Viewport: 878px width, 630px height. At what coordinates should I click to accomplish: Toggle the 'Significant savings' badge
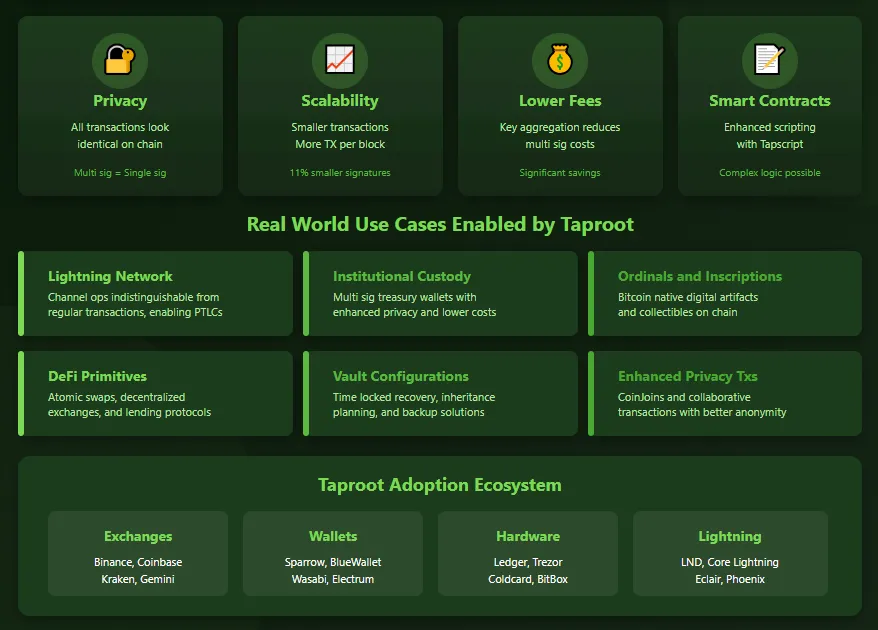click(x=560, y=172)
